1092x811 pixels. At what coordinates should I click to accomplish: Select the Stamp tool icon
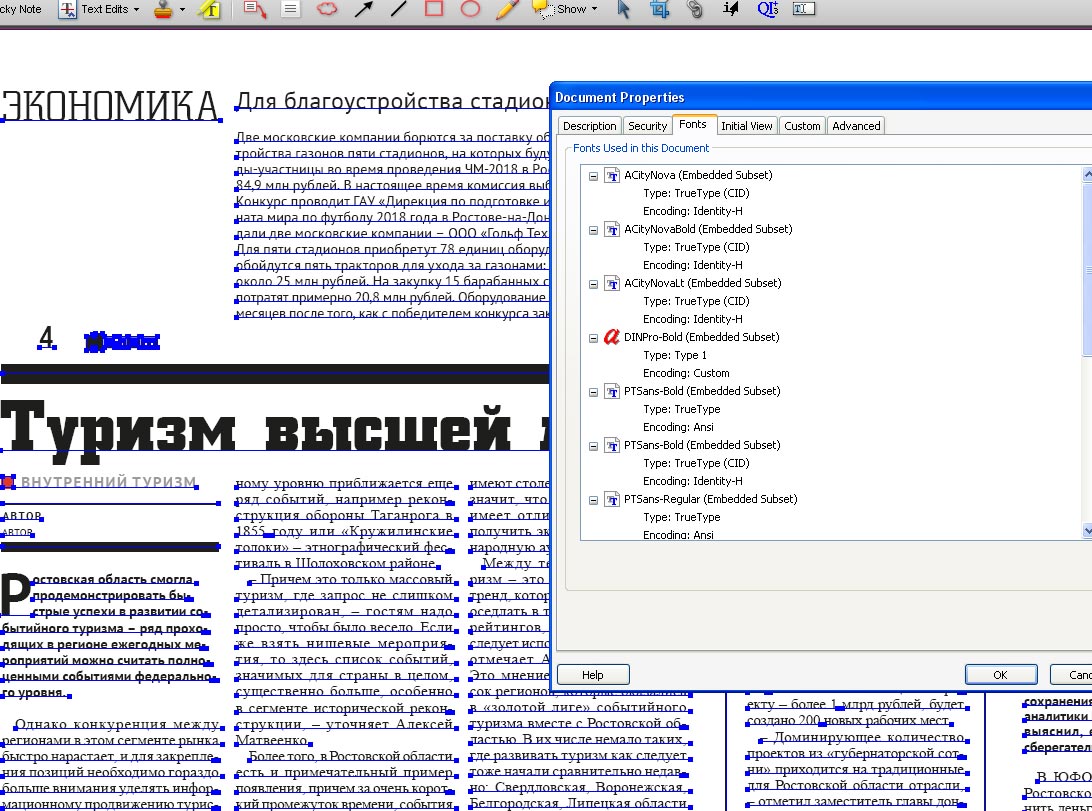click(163, 10)
